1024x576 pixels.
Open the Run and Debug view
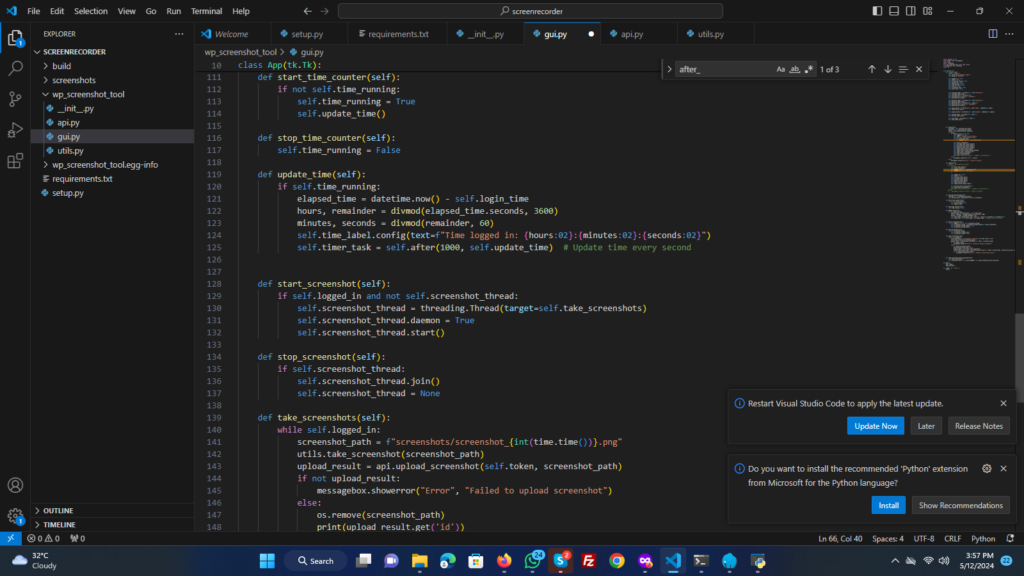15,130
